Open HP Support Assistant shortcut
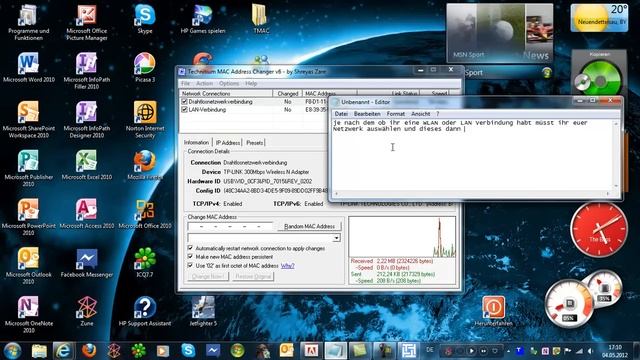The height and width of the screenshot is (360, 640). coord(145,312)
